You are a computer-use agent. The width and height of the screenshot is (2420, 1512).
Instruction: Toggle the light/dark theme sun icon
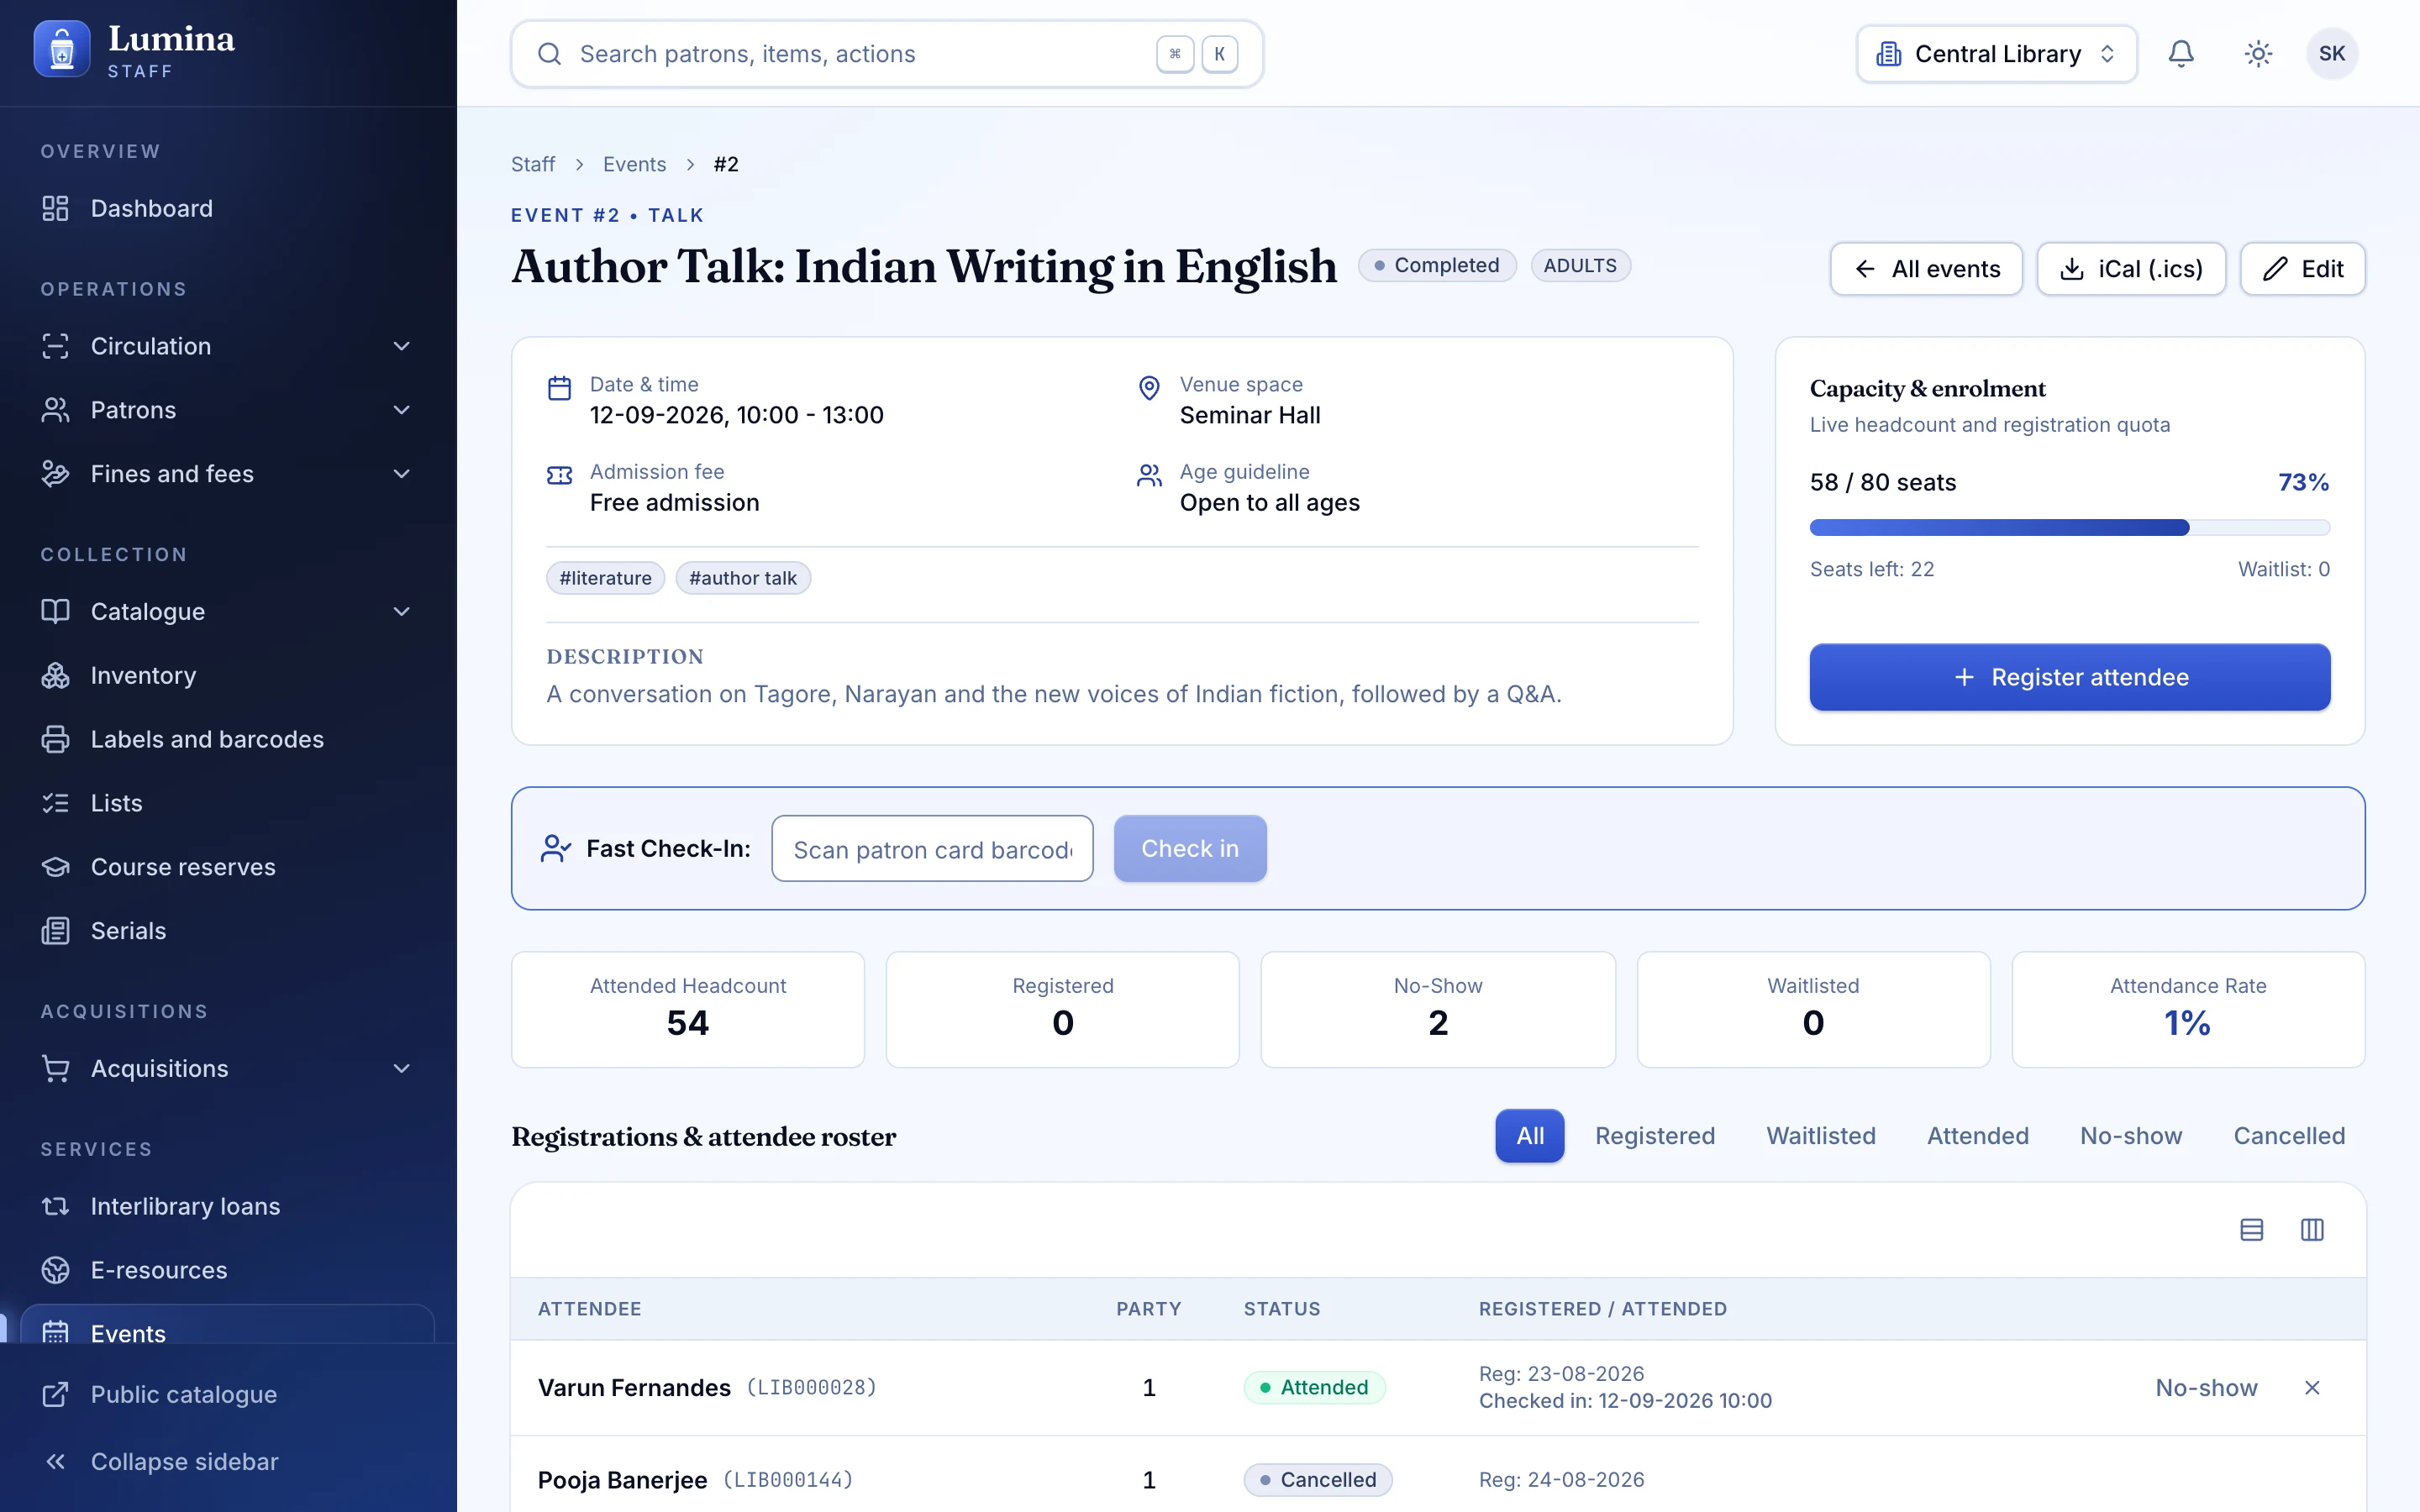[2257, 54]
